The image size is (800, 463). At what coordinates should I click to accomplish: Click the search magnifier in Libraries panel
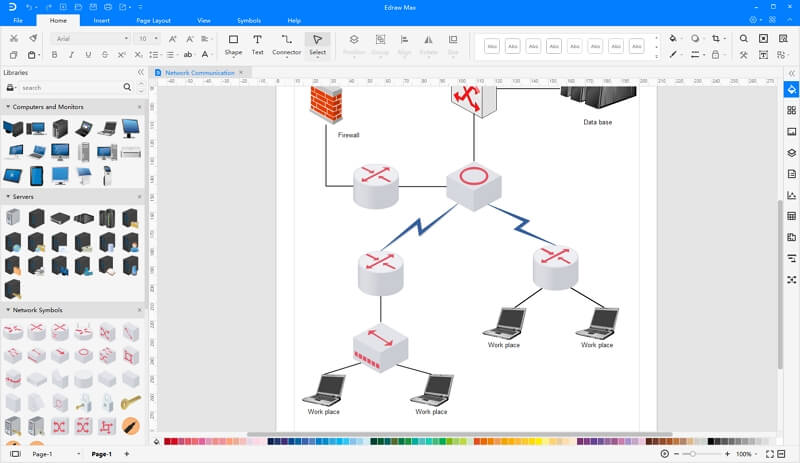pos(127,87)
